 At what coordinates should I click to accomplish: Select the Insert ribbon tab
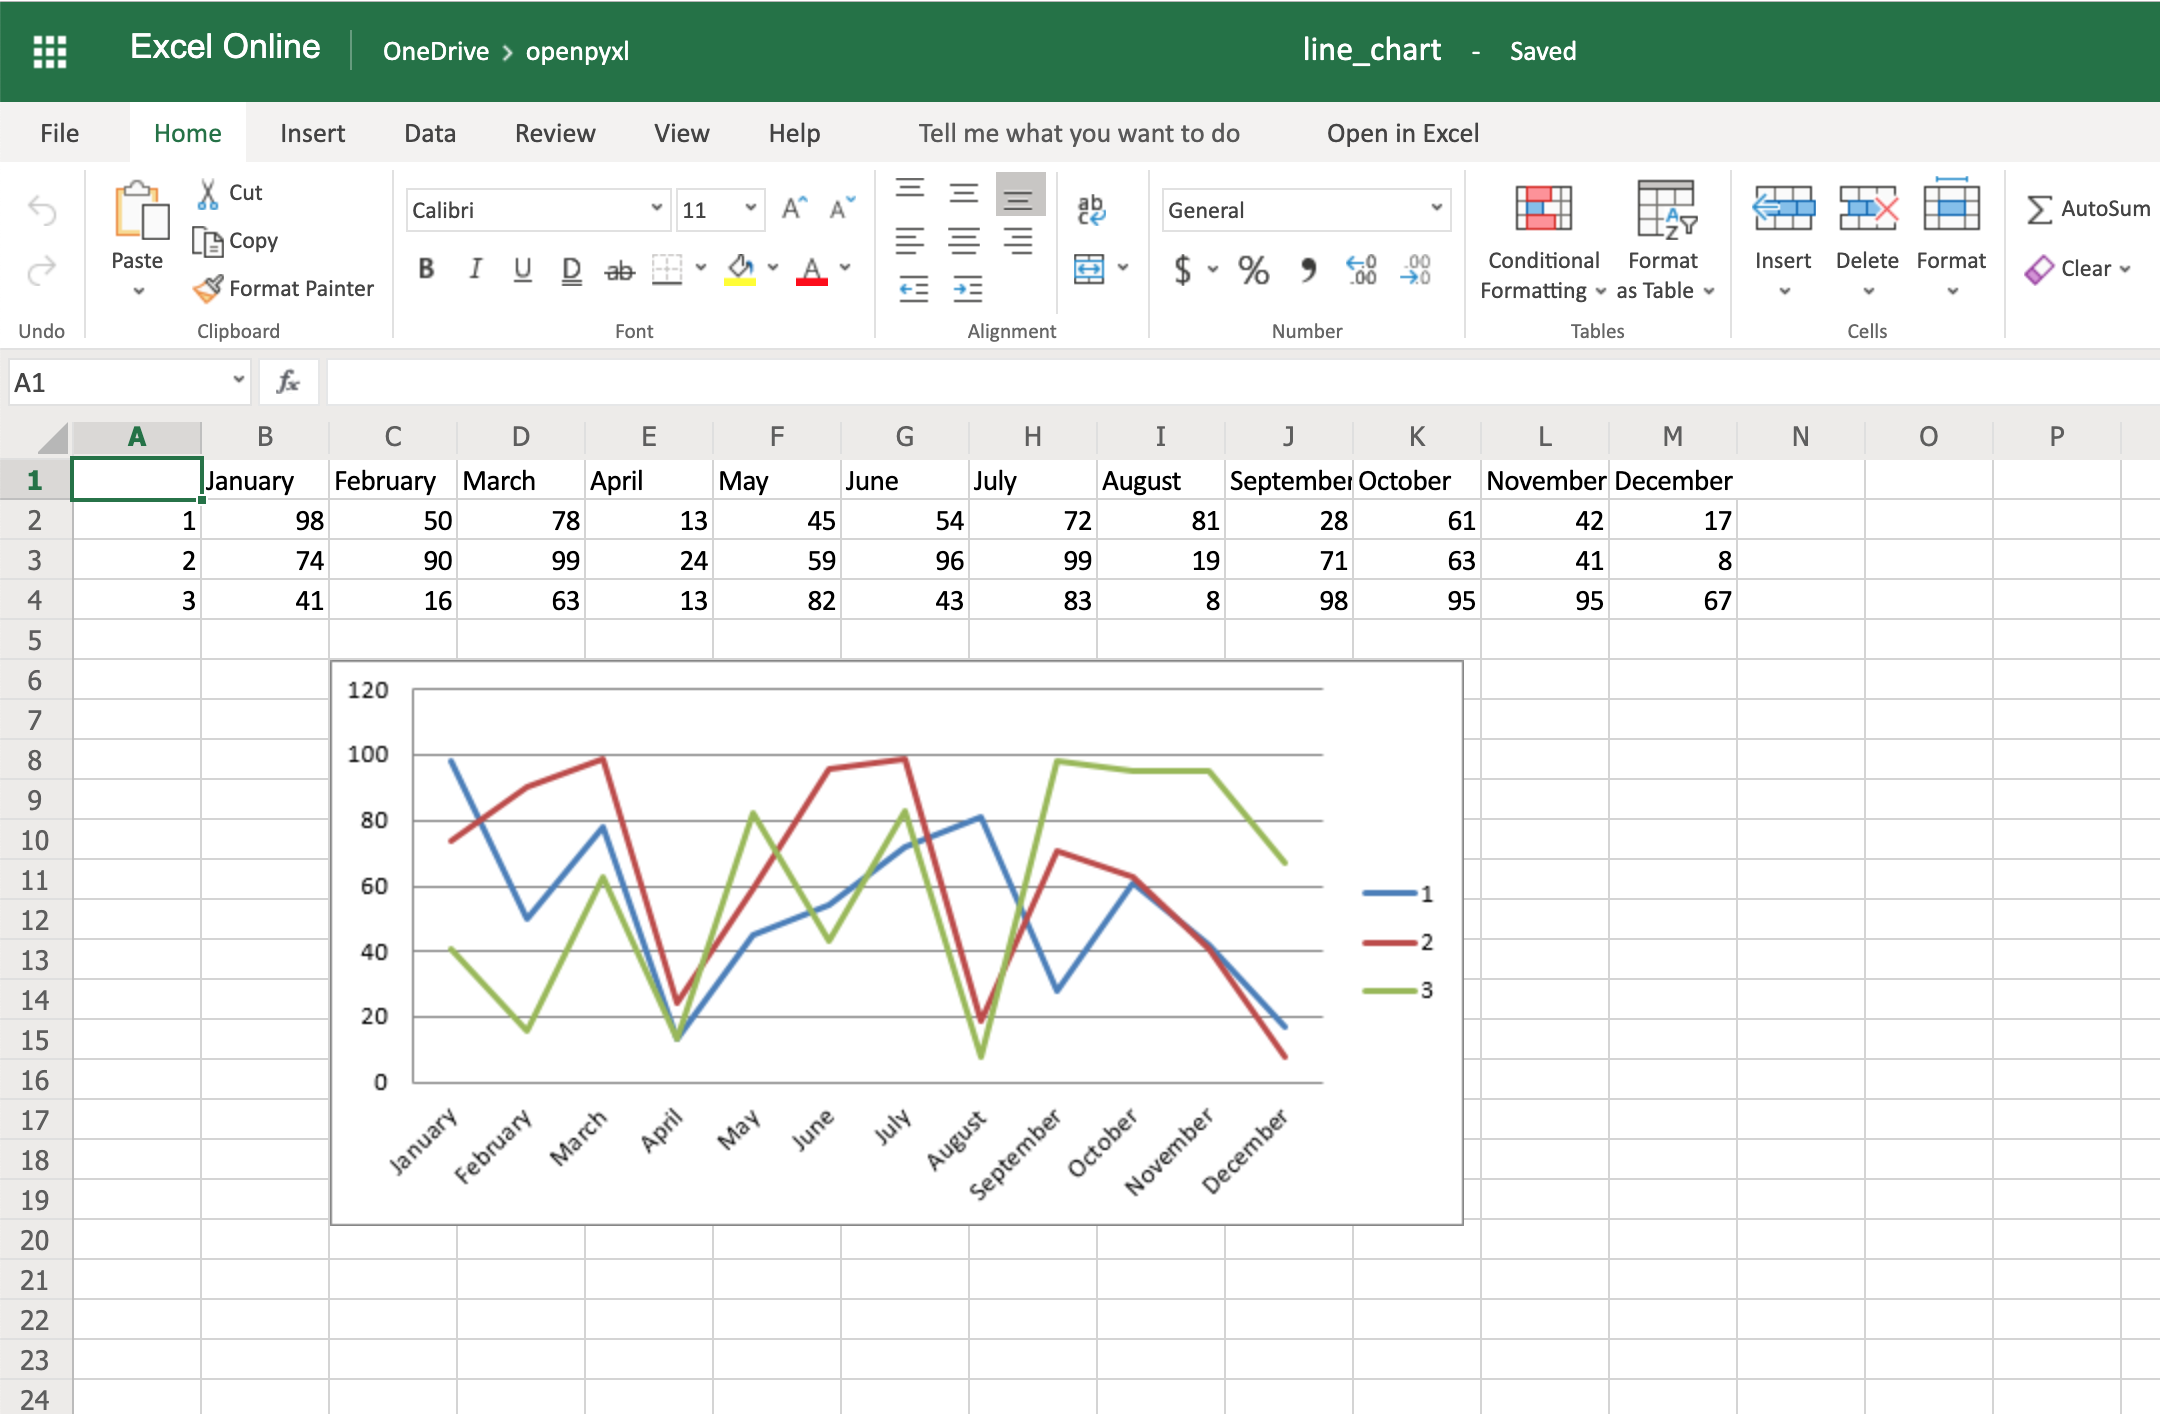point(309,133)
